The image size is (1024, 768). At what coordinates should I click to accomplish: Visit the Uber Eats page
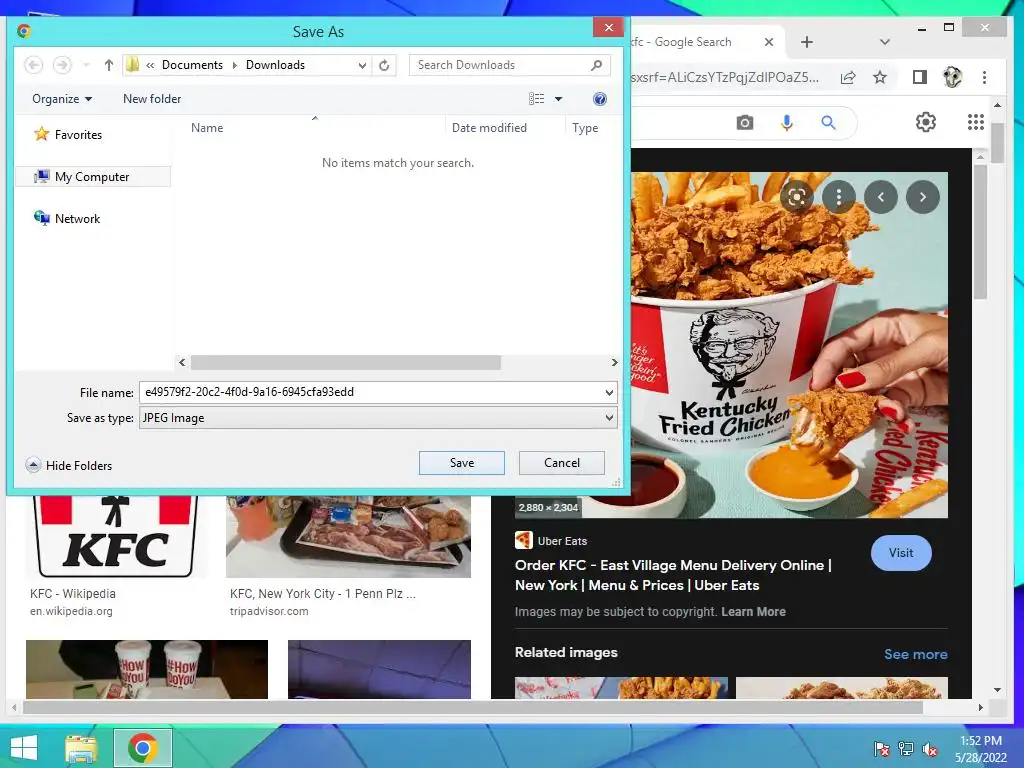click(901, 552)
